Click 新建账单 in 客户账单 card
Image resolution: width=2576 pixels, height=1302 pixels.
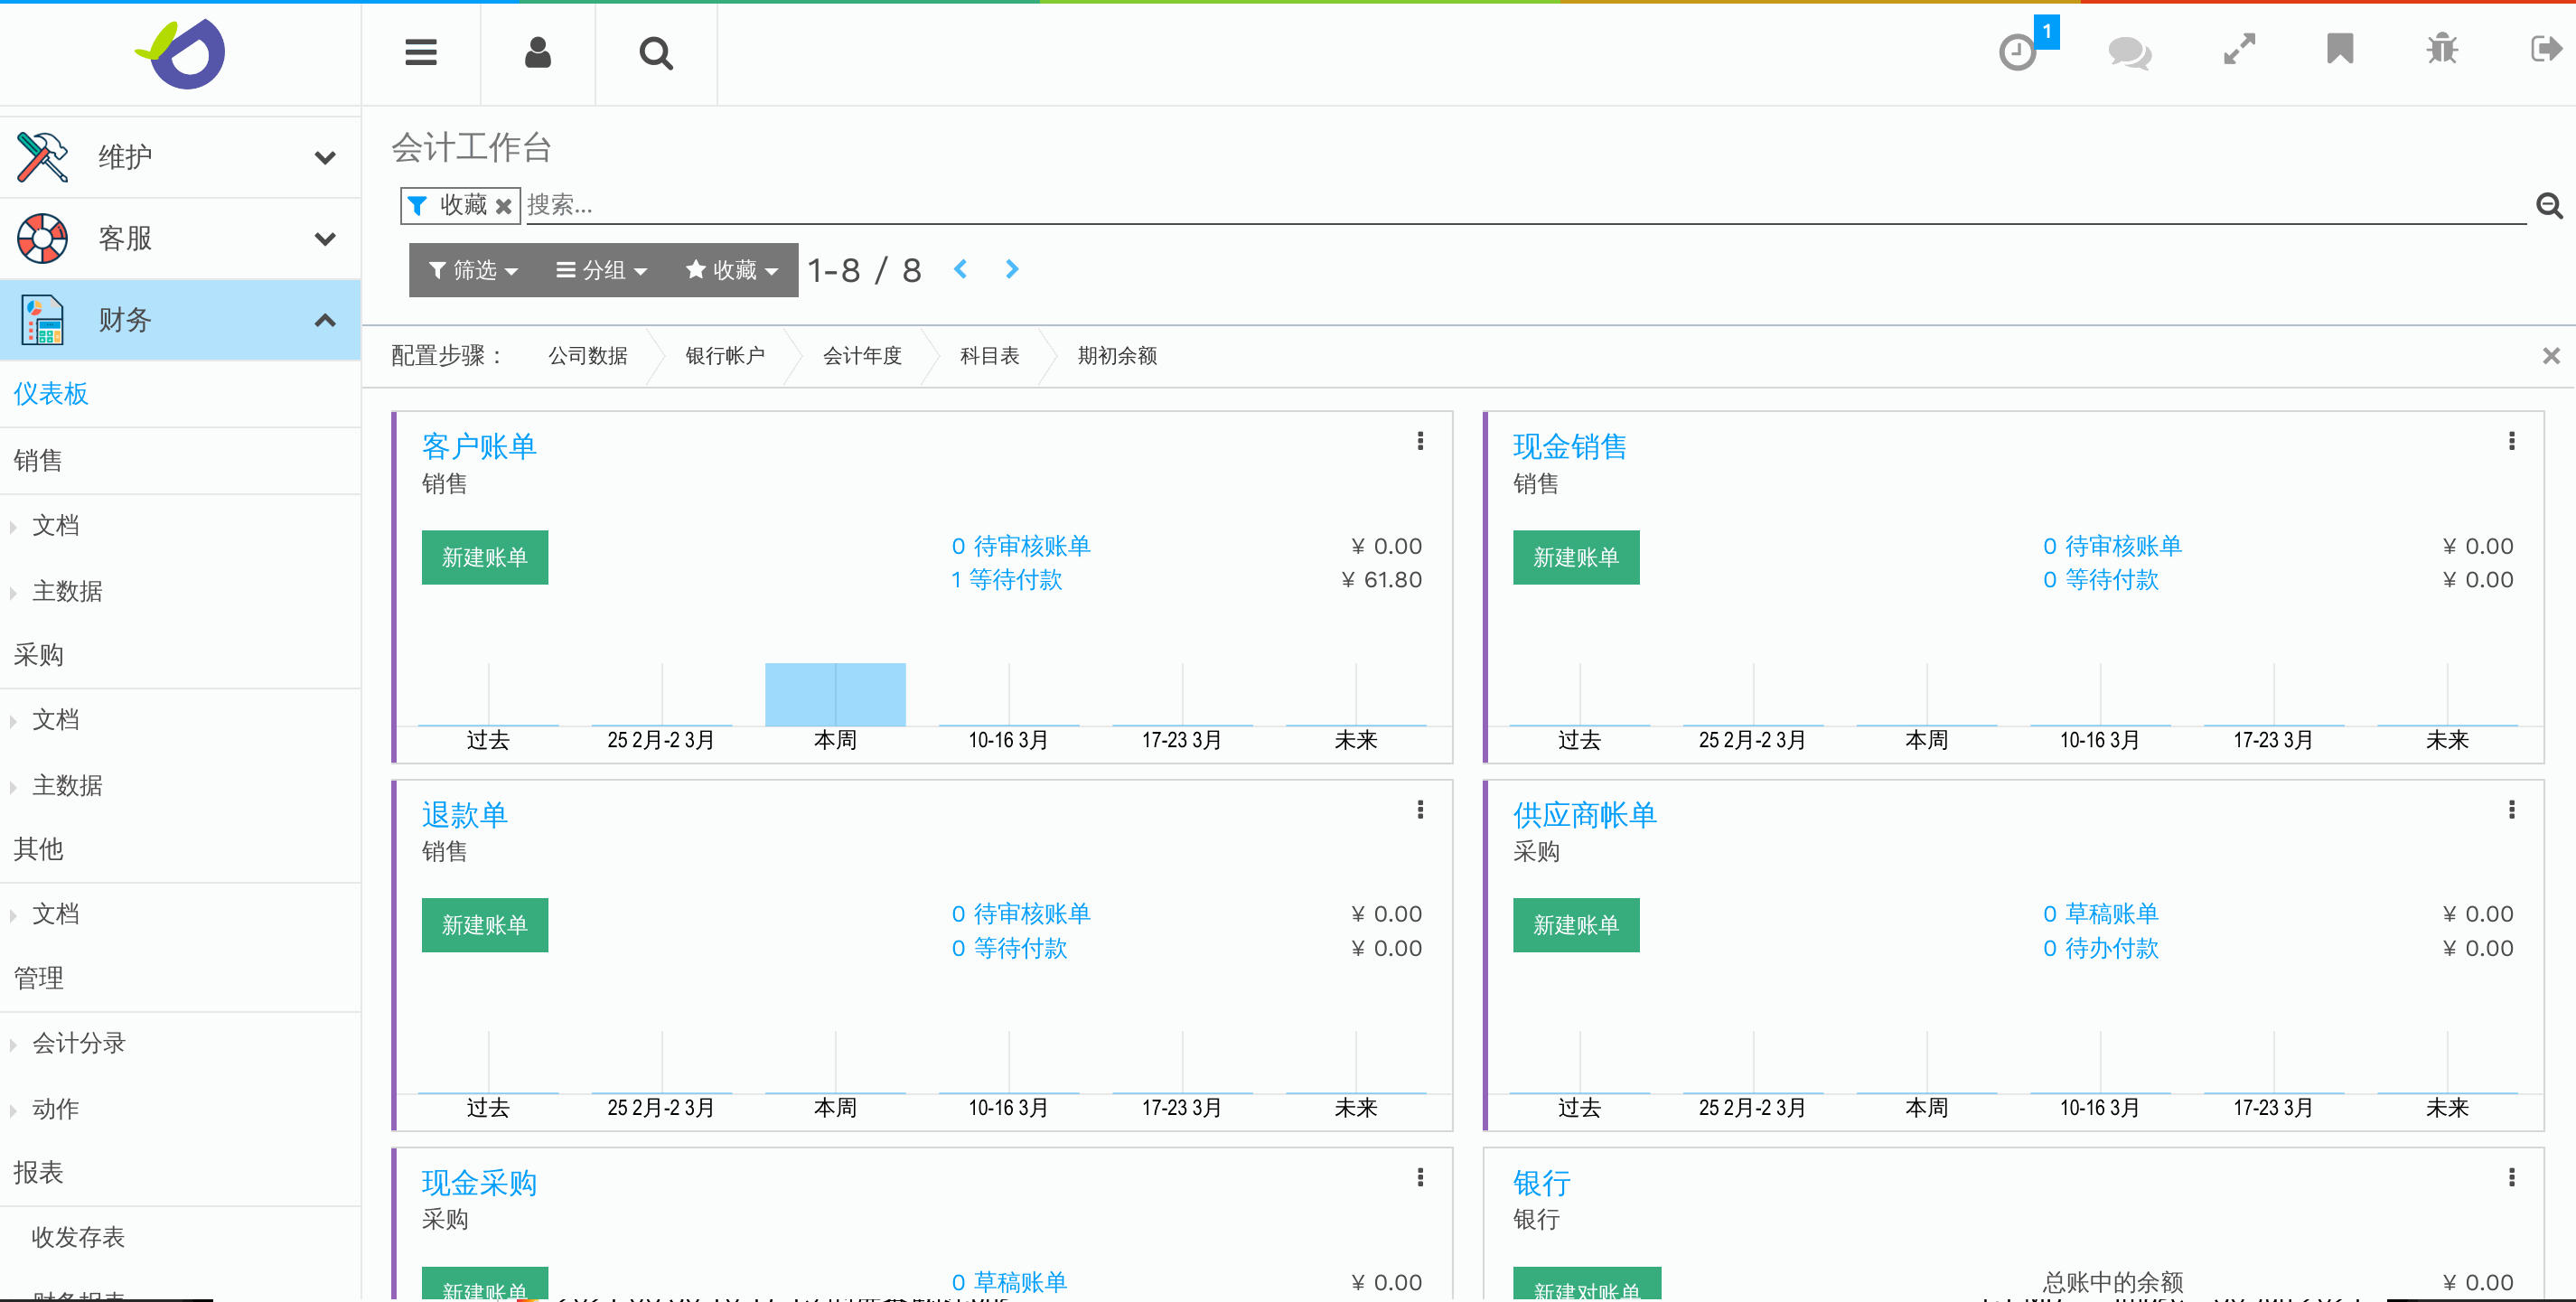coord(485,557)
